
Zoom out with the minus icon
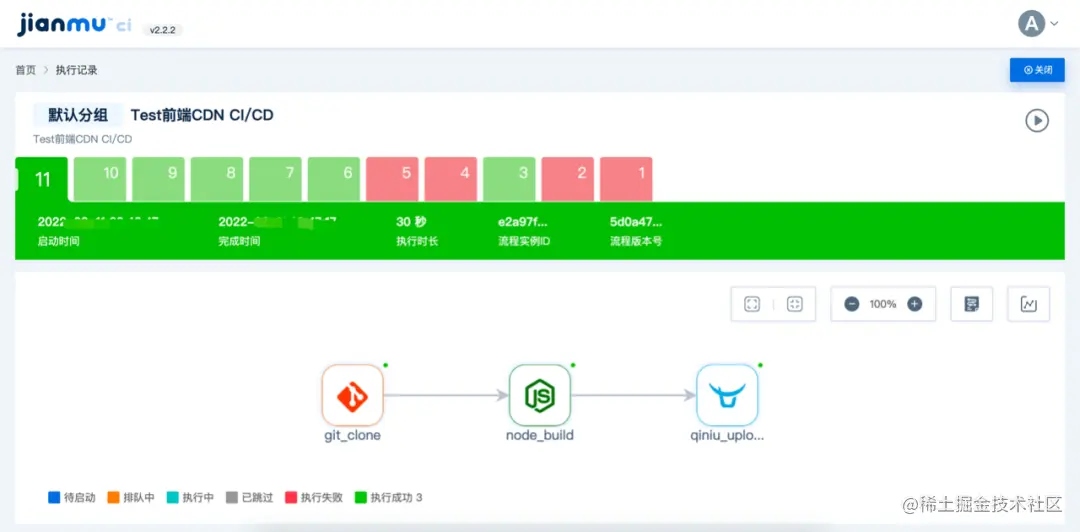coord(852,304)
